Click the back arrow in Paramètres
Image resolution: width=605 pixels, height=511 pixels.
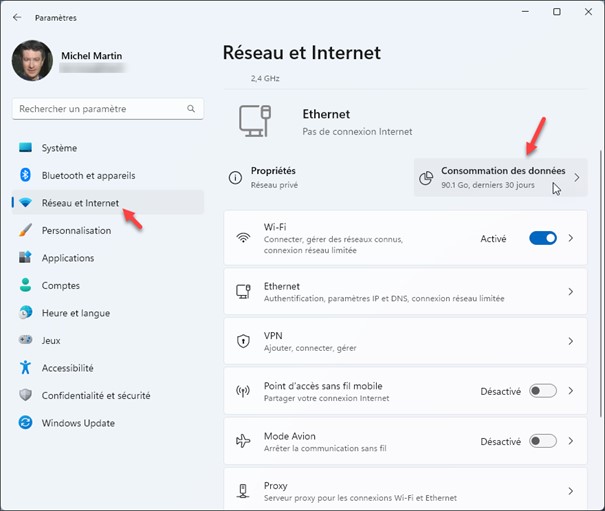coord(17,17)
